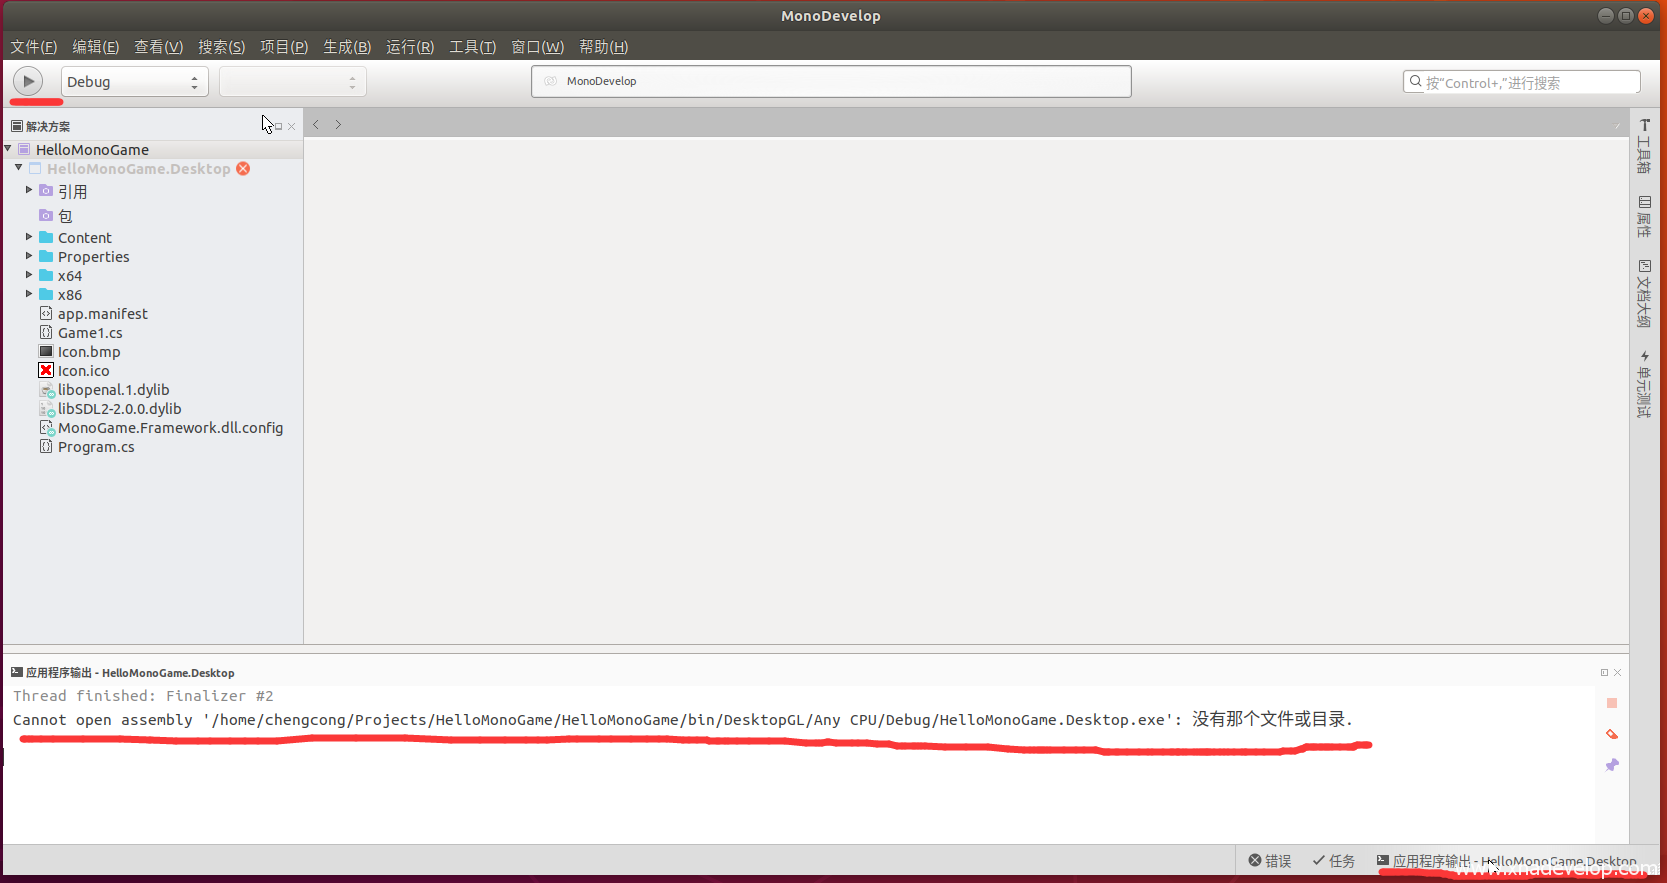Click the Run (play) button in toolbar
Viewport: 1667px width, 883px height.
pos(28,81)
